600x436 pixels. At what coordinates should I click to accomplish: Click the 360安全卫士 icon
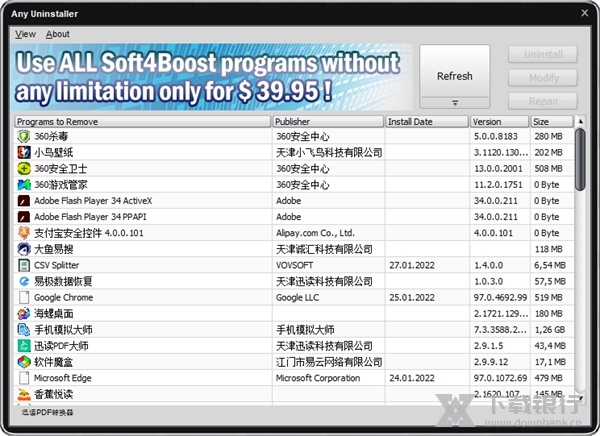pyautogui.click(x=24, y=168)
